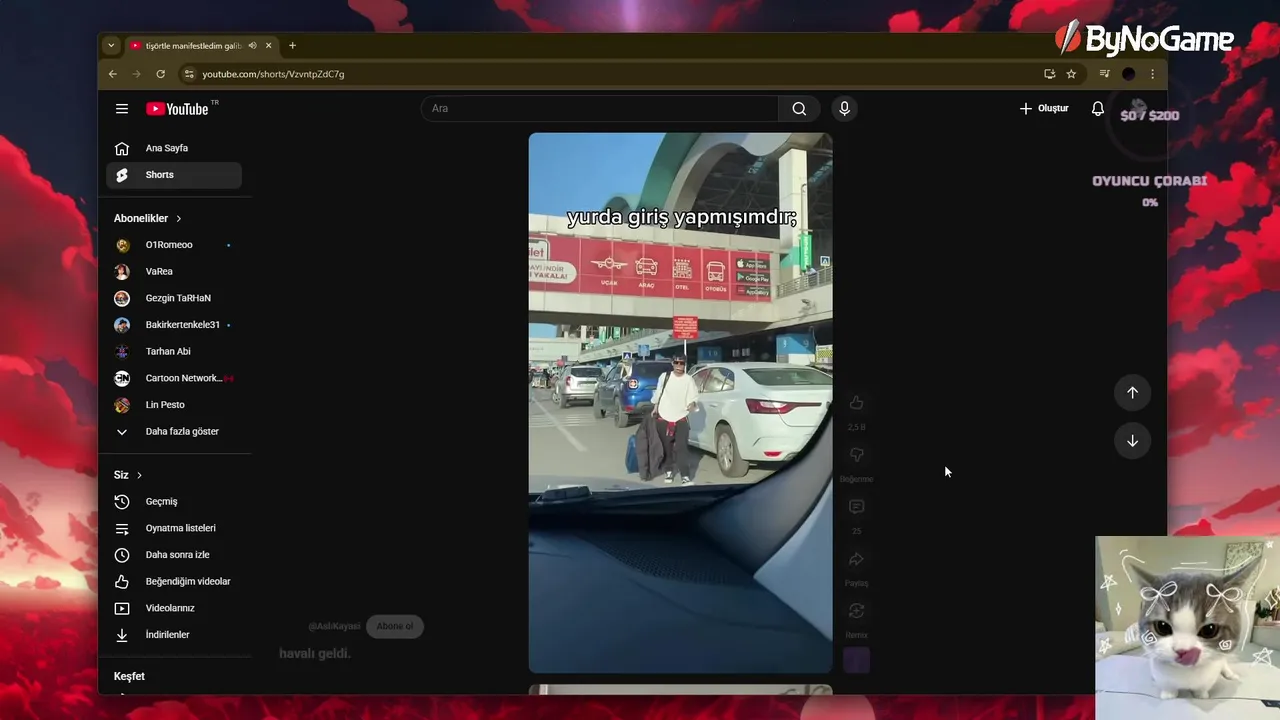Open the browser three-dot menu
The image size is (1280, 720).
click(1152, 74)
